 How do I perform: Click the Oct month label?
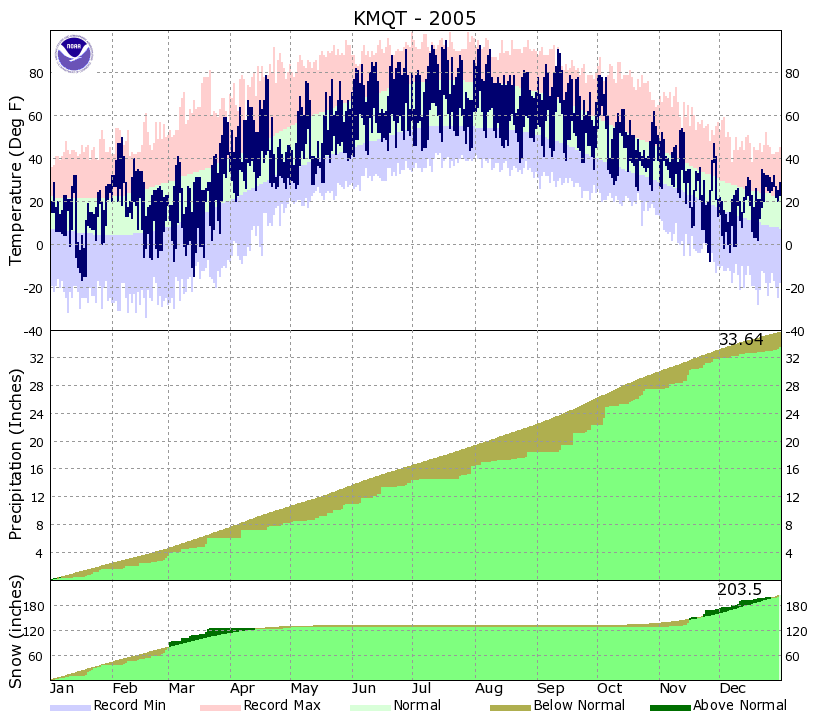pyautogui.click(x=609, y=688)
